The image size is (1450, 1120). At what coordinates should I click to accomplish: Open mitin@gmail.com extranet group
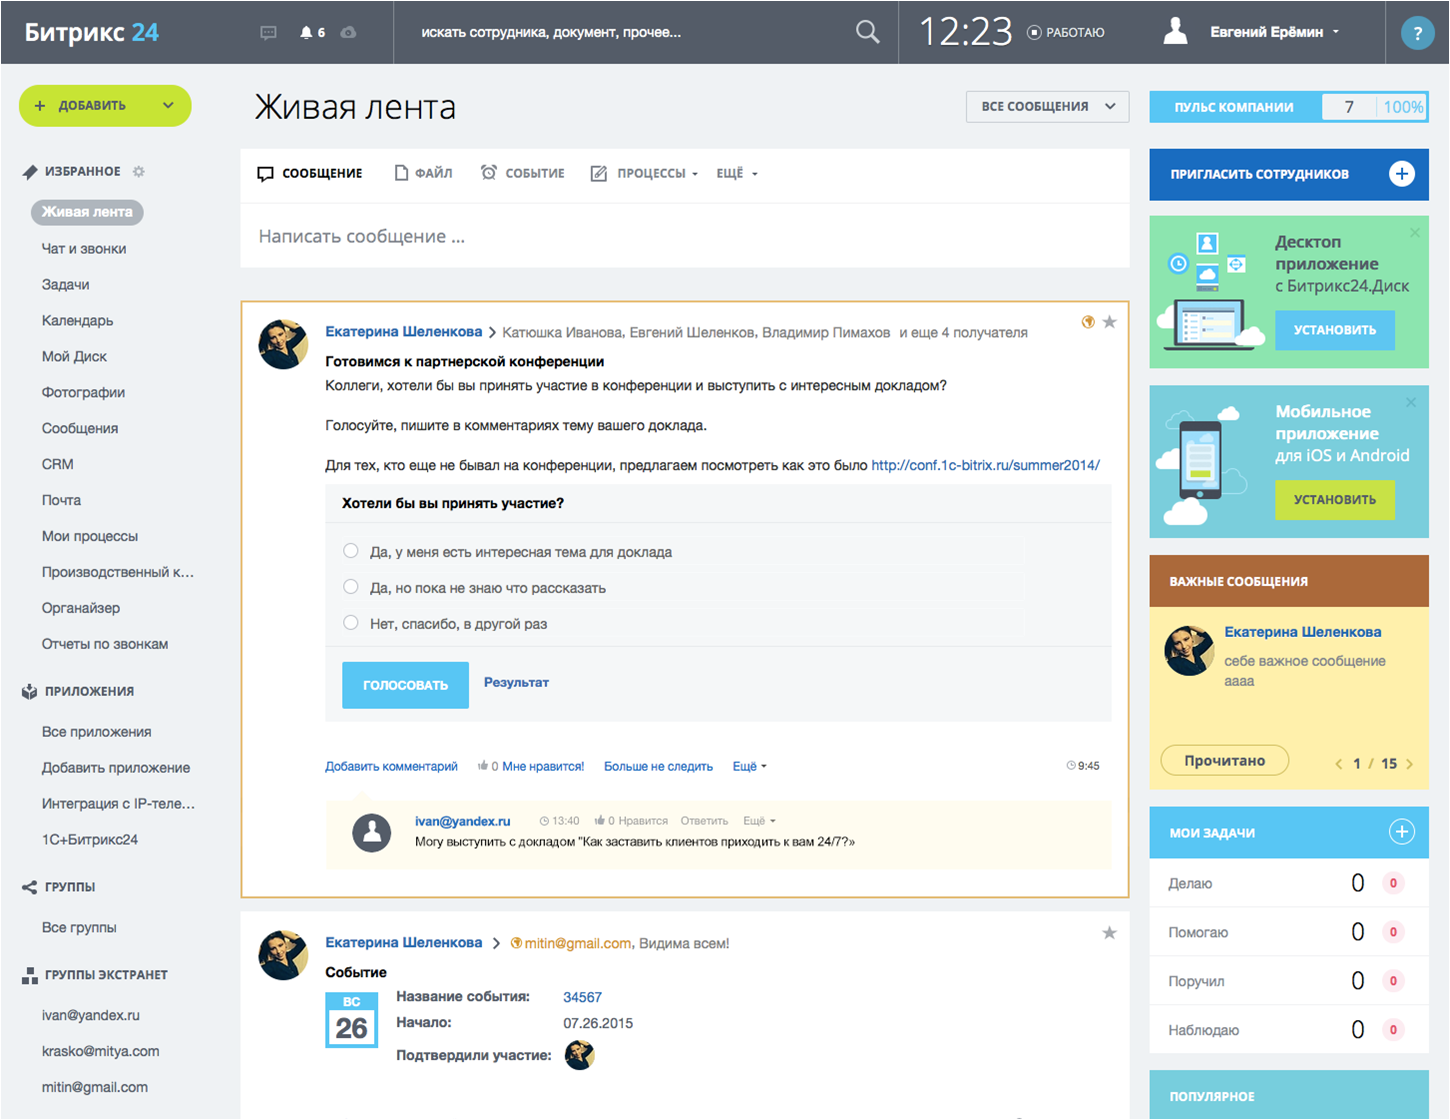tap(95, 1087)
